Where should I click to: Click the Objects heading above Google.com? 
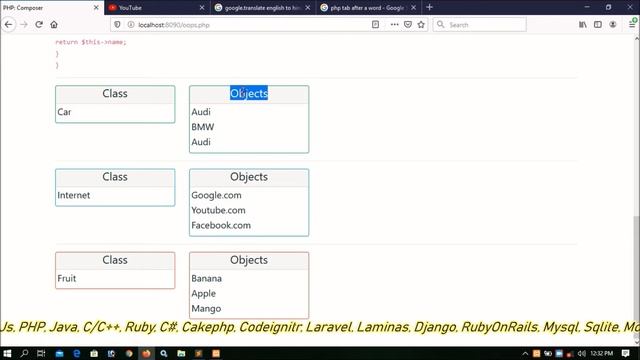tap(249, 177)
